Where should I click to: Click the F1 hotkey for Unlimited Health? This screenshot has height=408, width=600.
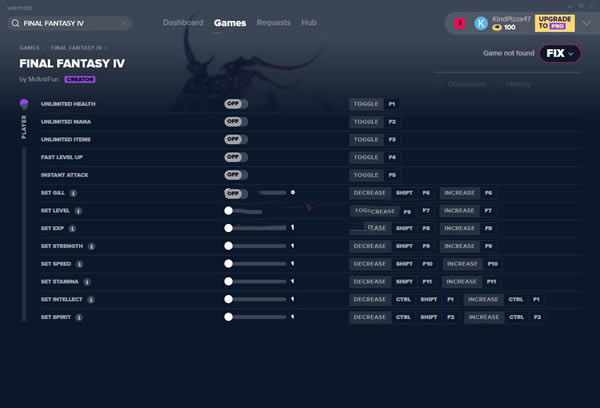392,104
